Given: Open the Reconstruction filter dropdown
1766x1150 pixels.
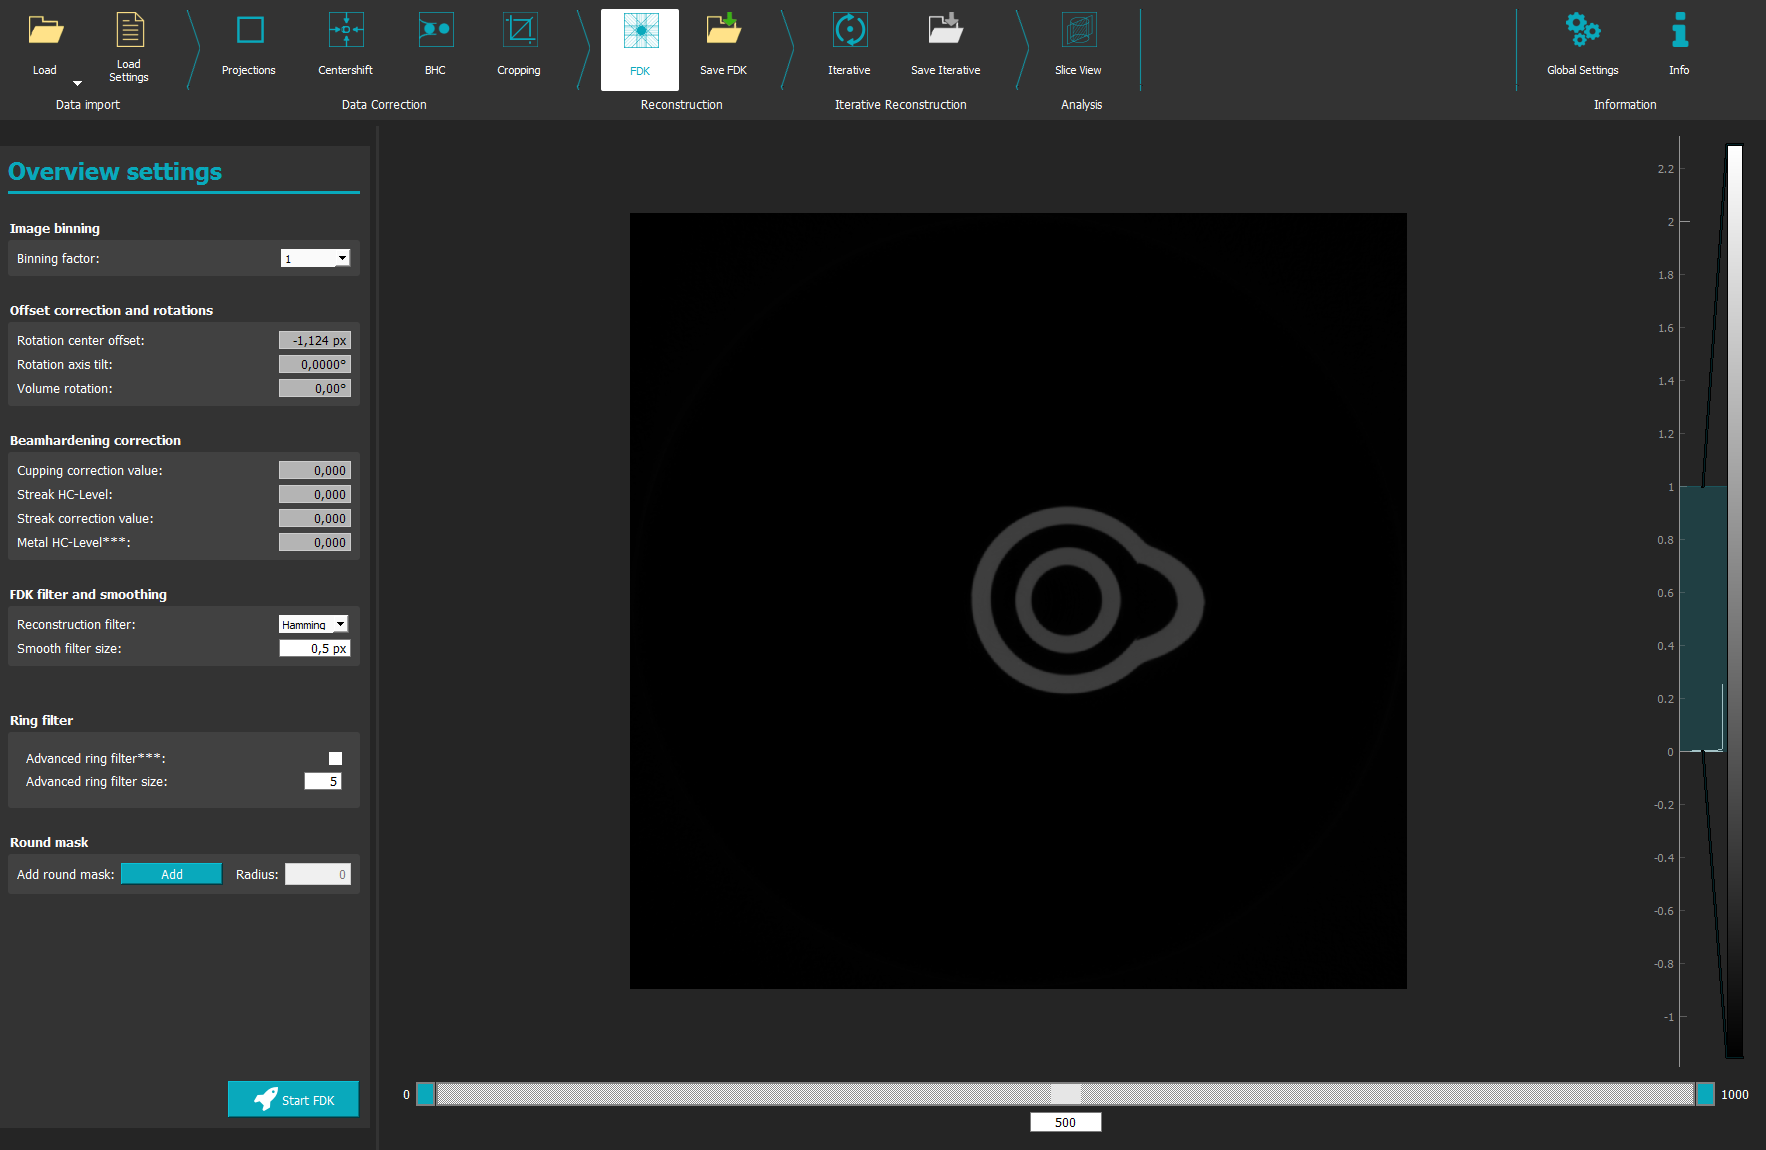Looking at the screenshot, I should click(x=340, y=625).
